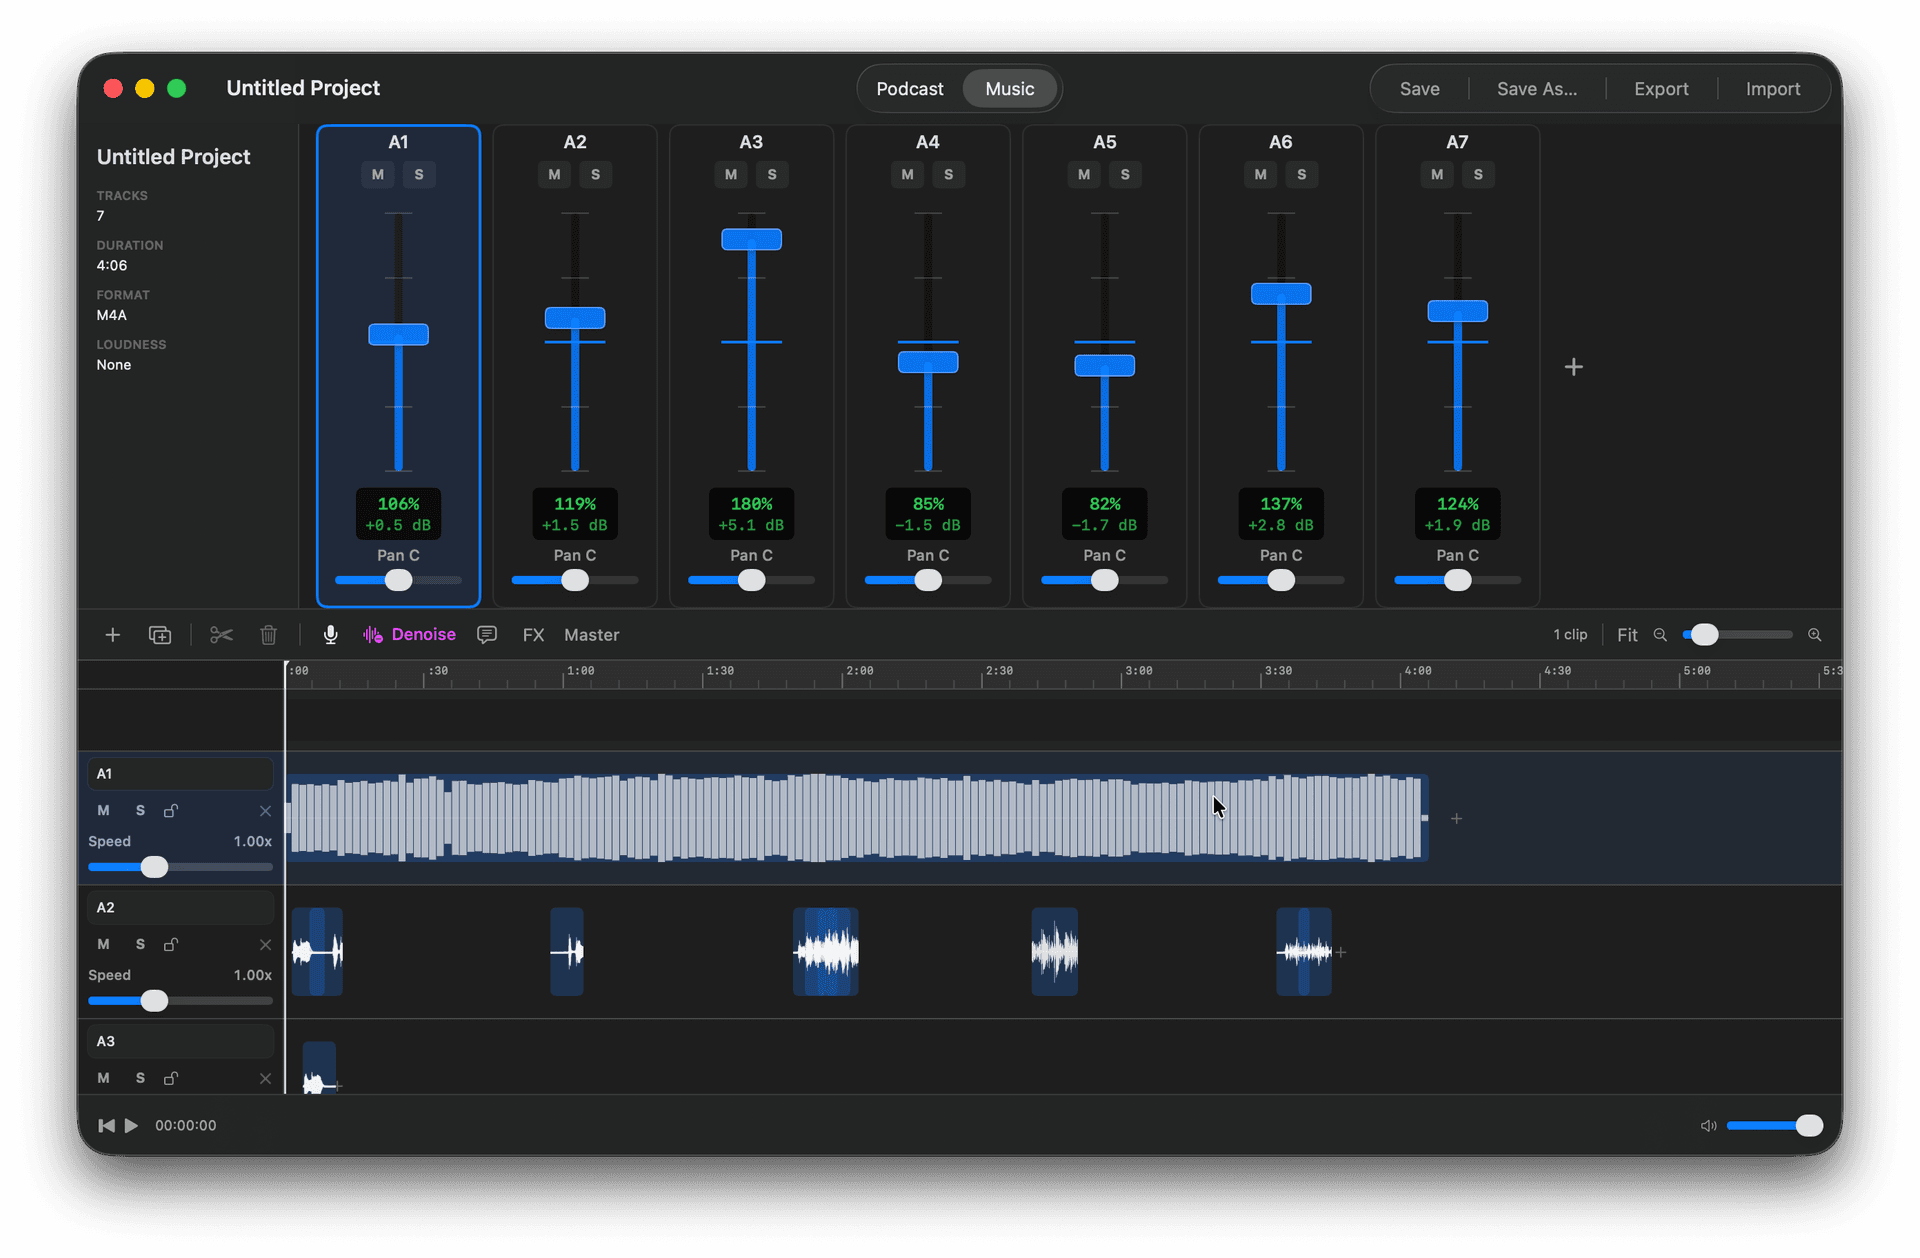Click the zoom in magnifier icon
The width and height of the screenshot is (1920, 1258).
[x=1814, y=635]
